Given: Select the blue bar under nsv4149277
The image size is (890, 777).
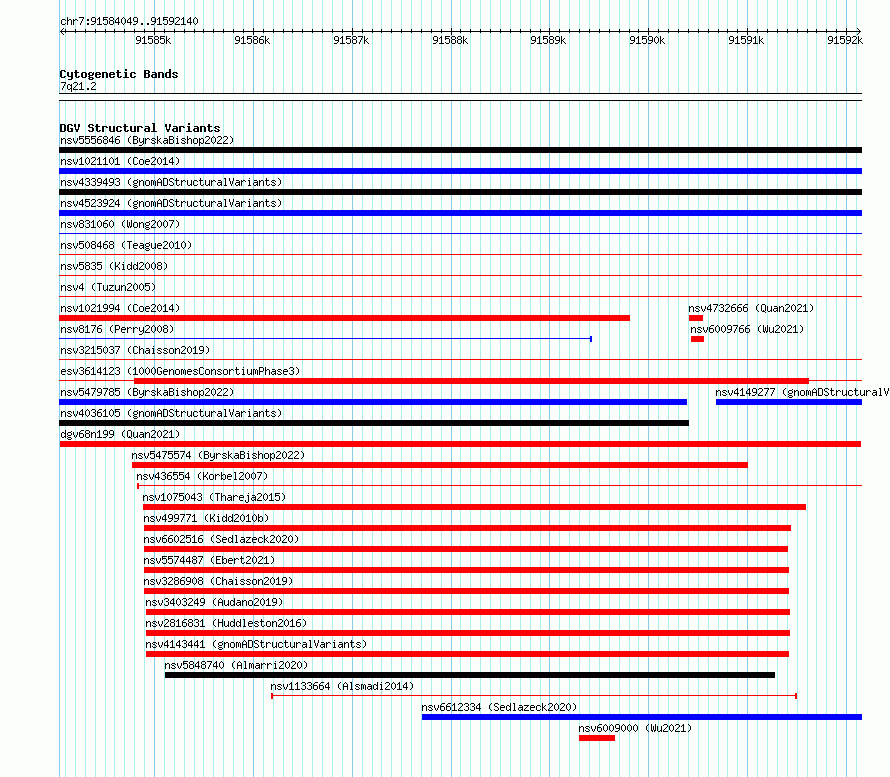Looking at the screenshot, I should (789, 402).
